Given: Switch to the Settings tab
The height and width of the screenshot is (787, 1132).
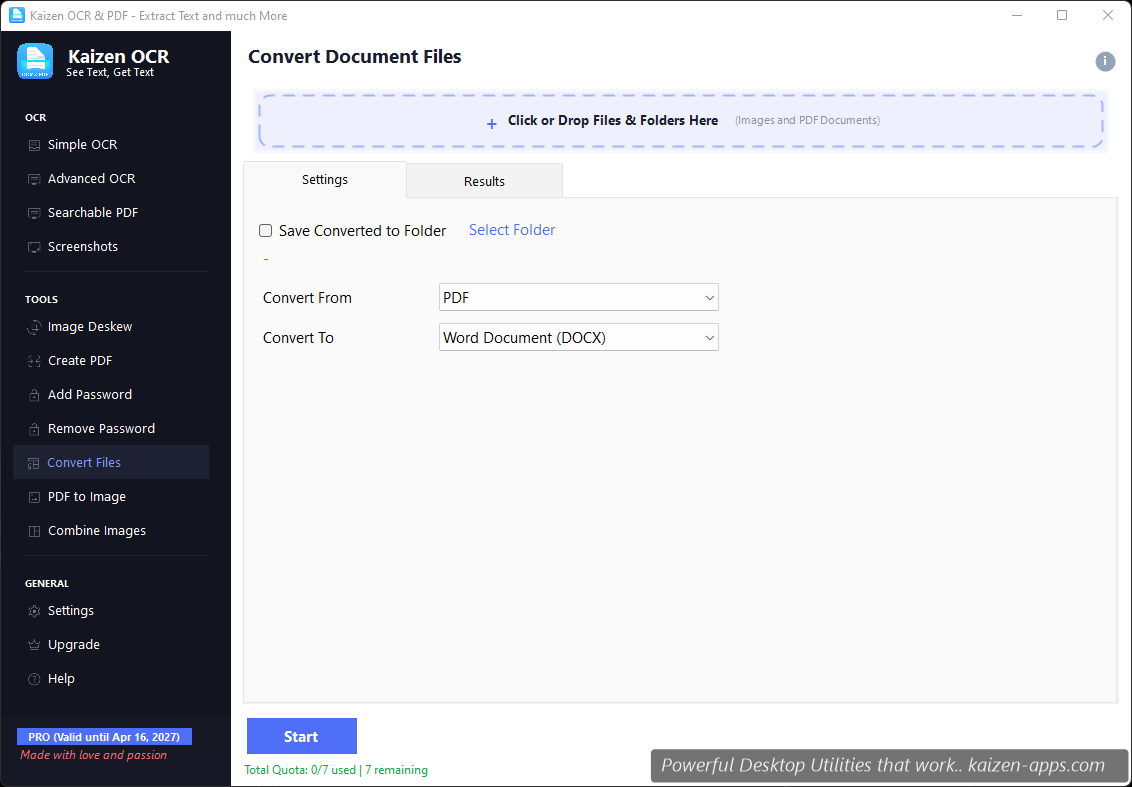Looking at the screenshot, I should click(324, 180).
